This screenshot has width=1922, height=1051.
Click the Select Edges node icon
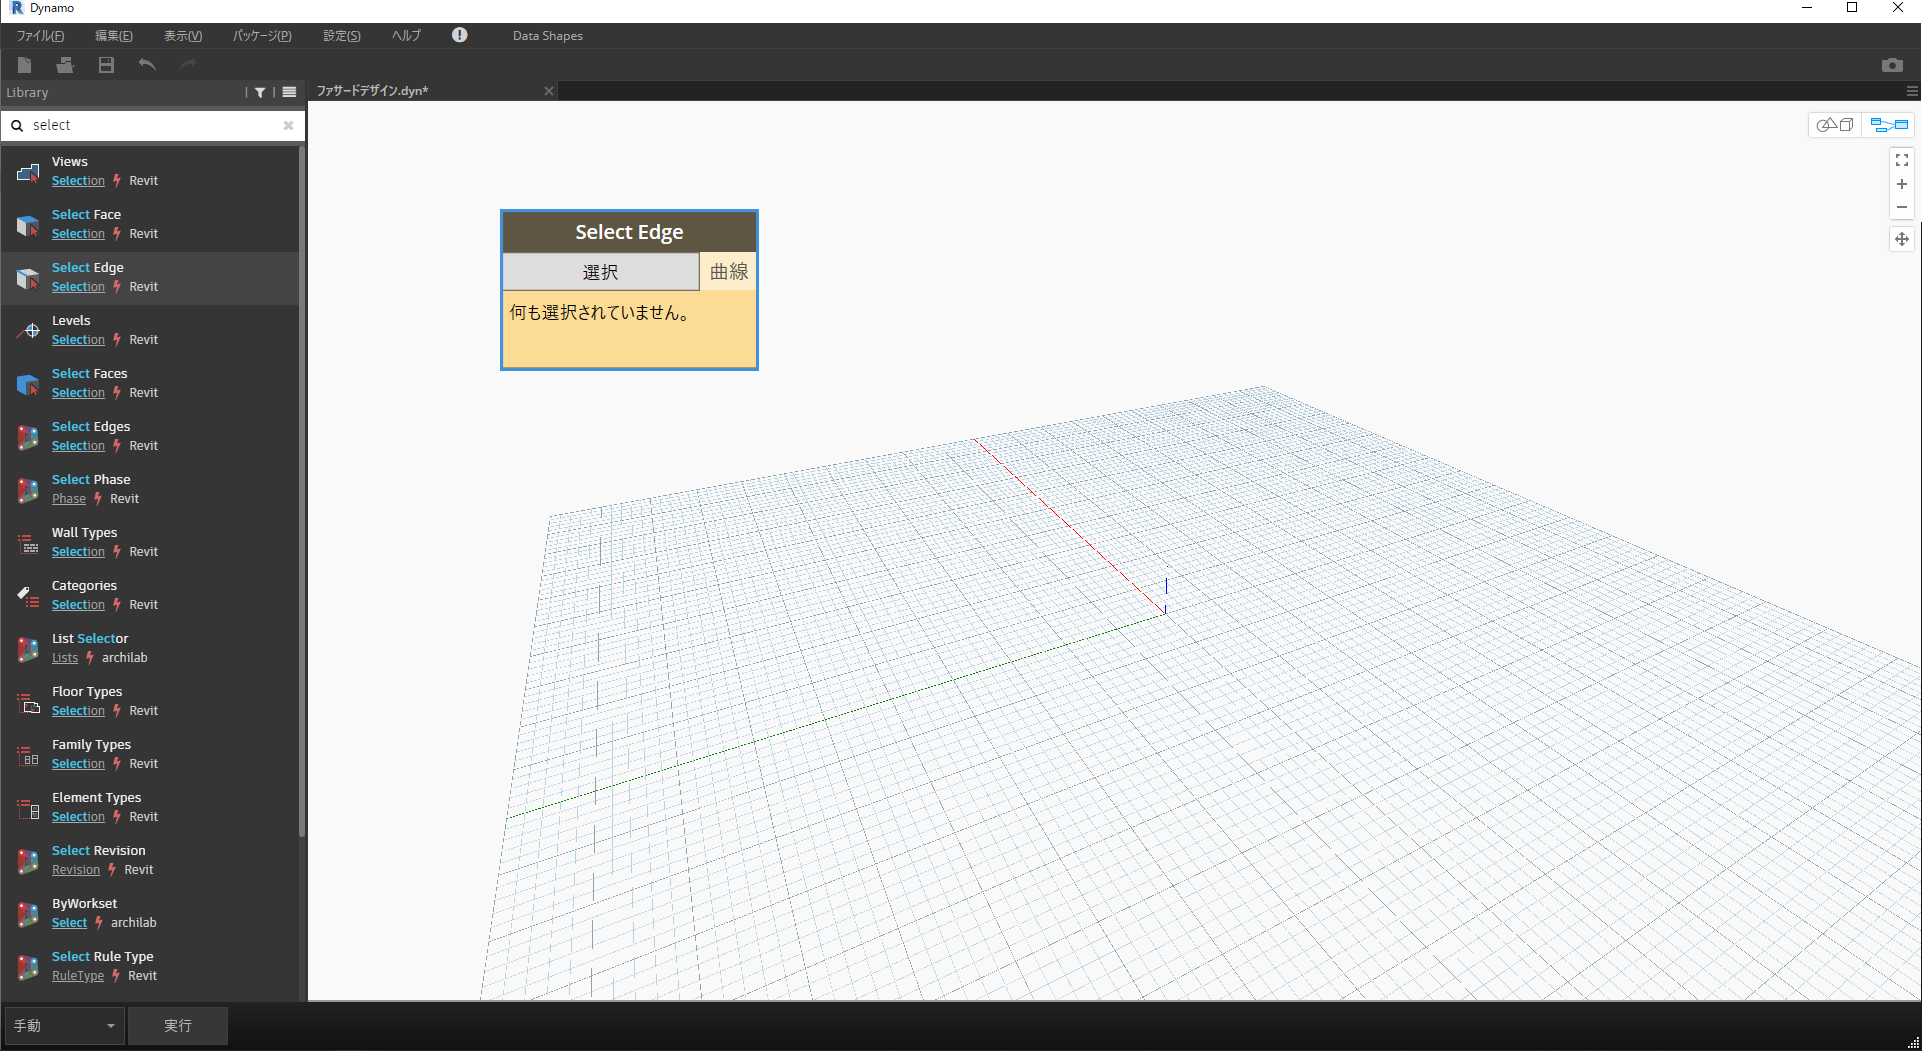[28, 437]
